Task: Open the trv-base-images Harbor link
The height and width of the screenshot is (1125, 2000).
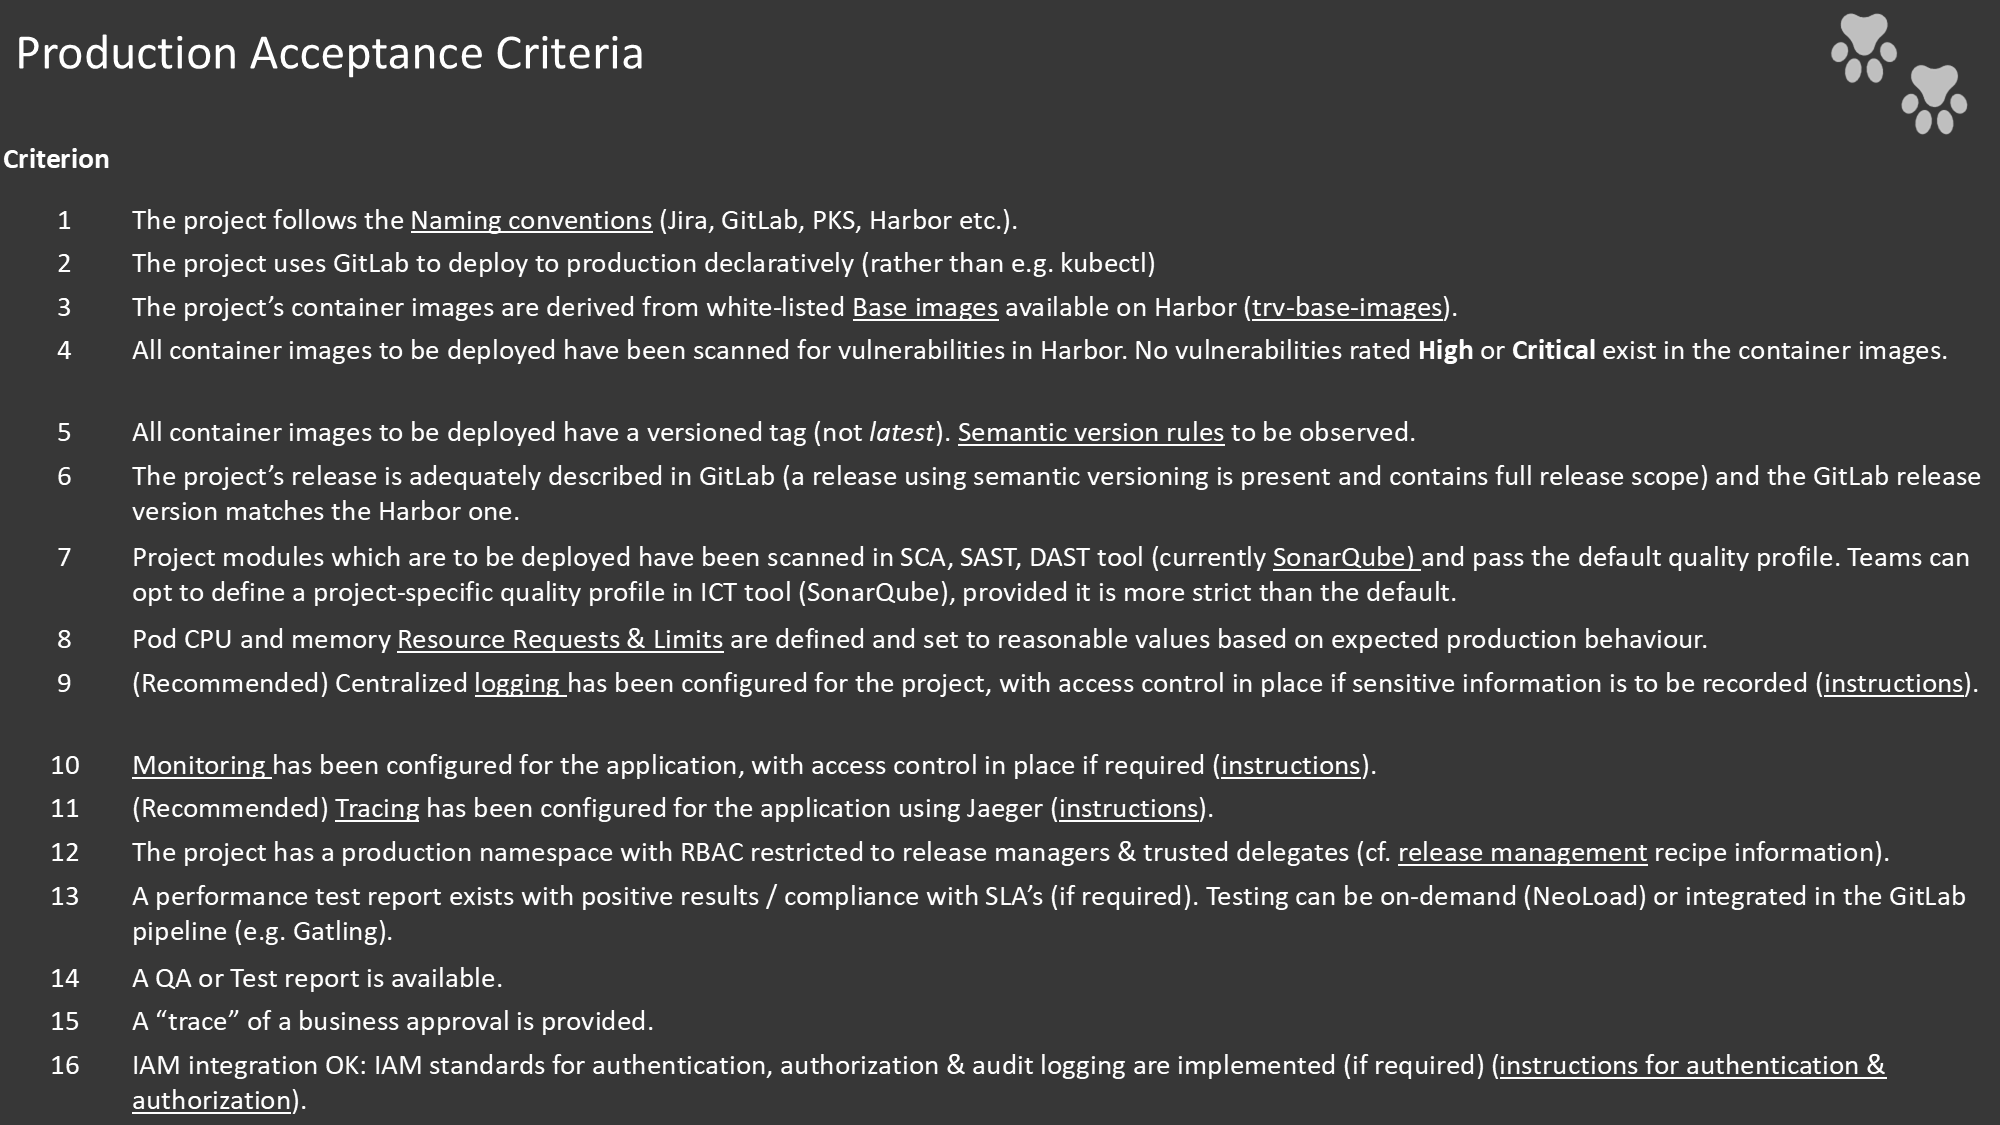Action: coord(1347,307)
